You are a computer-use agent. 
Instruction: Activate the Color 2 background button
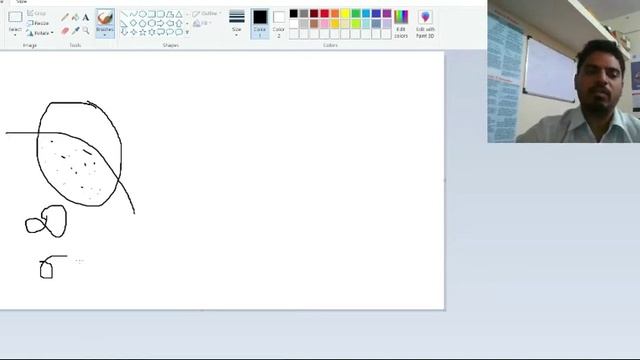278,24
